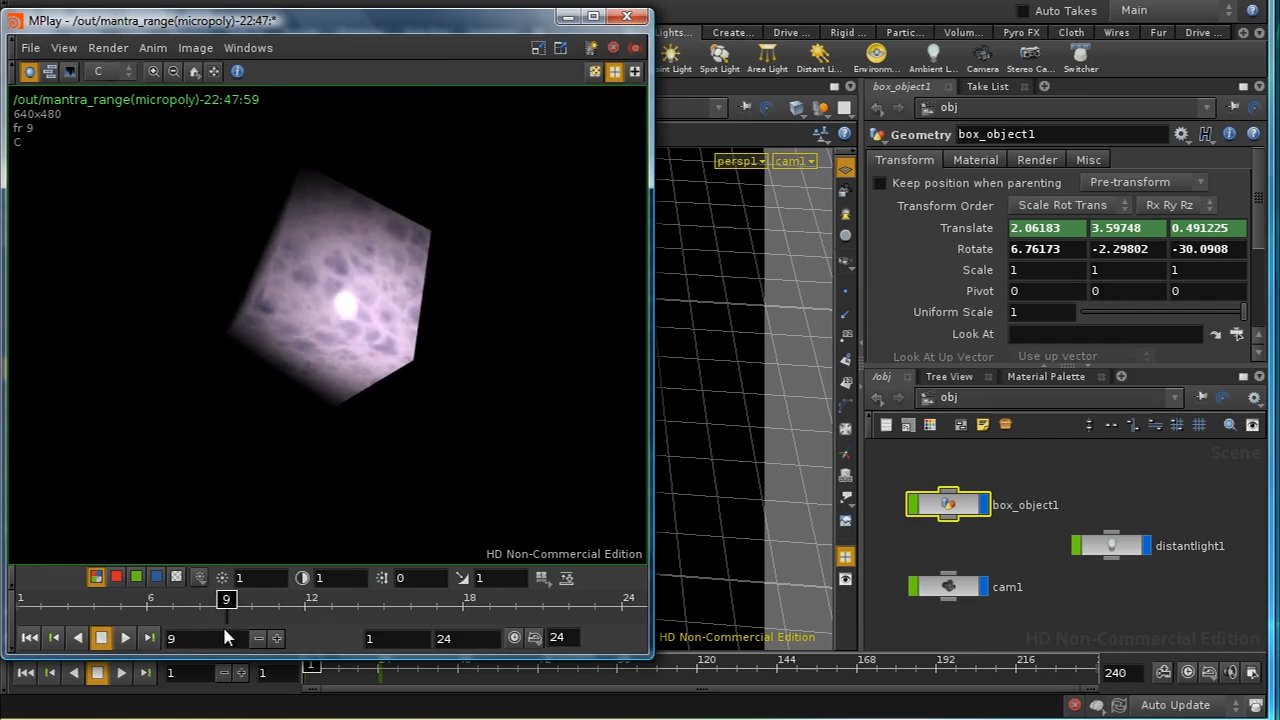
Task: Toggle display flag on distantlight1 node
Action: (x=1145, y=546)
